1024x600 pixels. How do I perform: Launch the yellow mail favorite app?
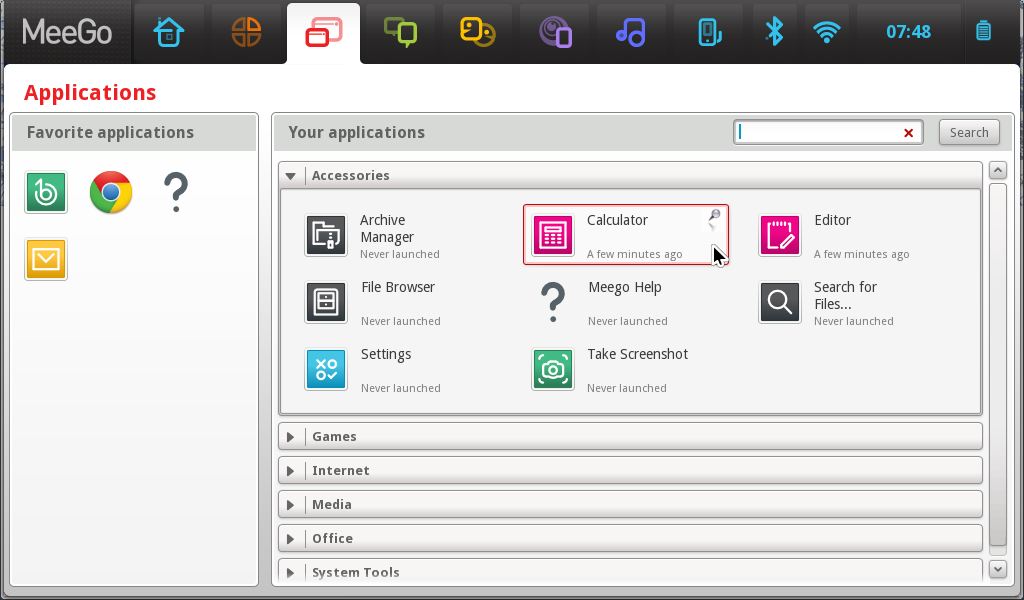click(x=46, y=259)
